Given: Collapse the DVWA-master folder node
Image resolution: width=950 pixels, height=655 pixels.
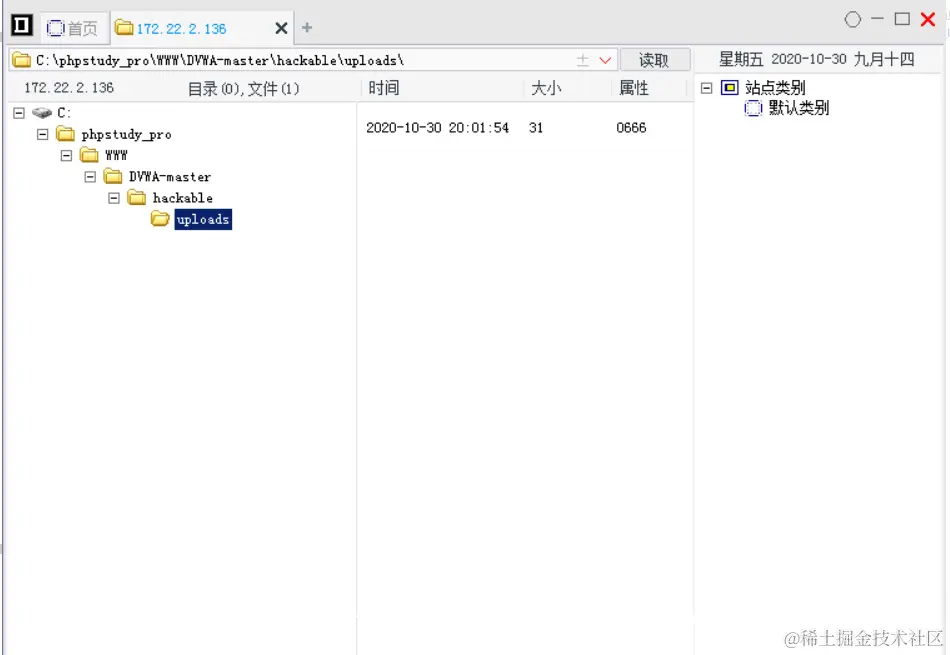Looking at the screenshot, I should (x=90, y=177).
